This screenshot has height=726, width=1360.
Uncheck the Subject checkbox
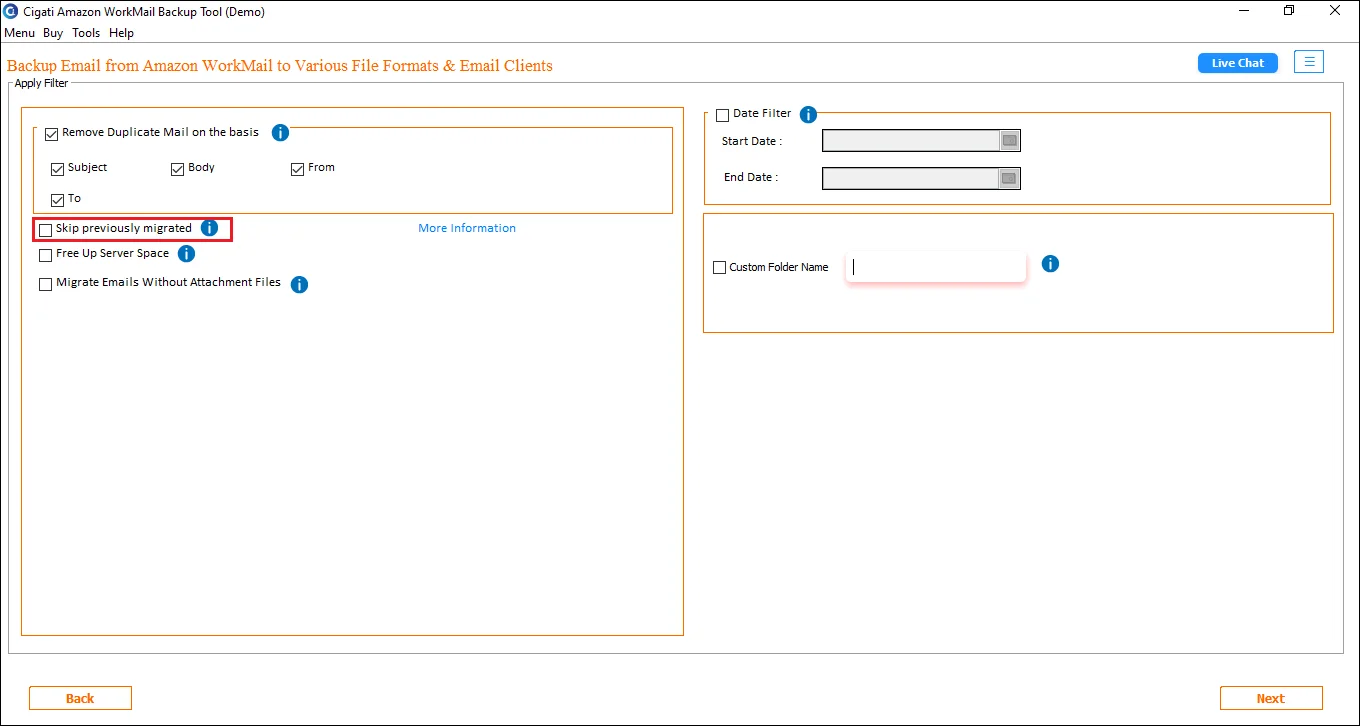[x=57, y=169]
